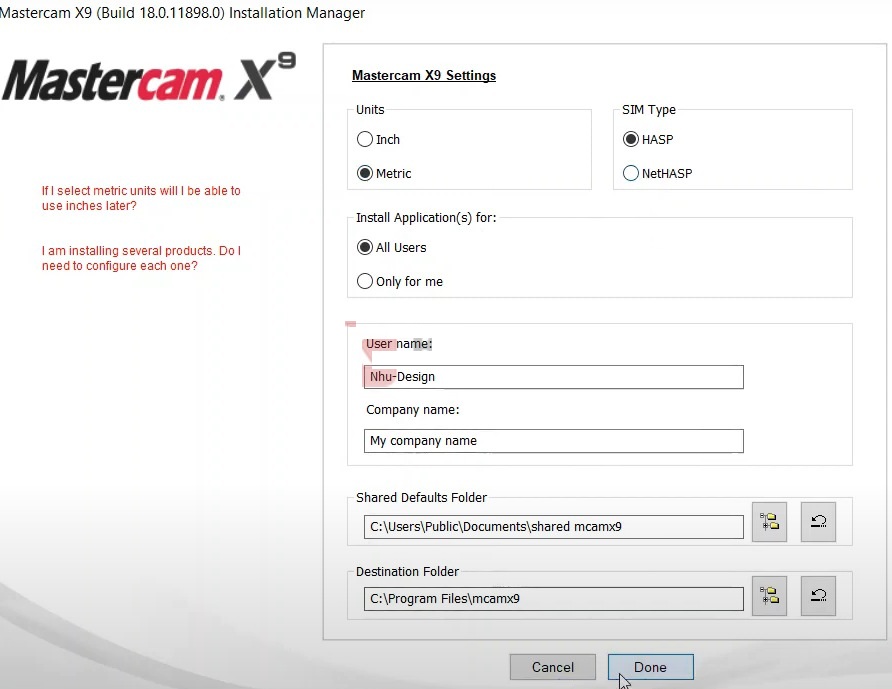Click the Destination Folder path field

click(x=554, y=599)
